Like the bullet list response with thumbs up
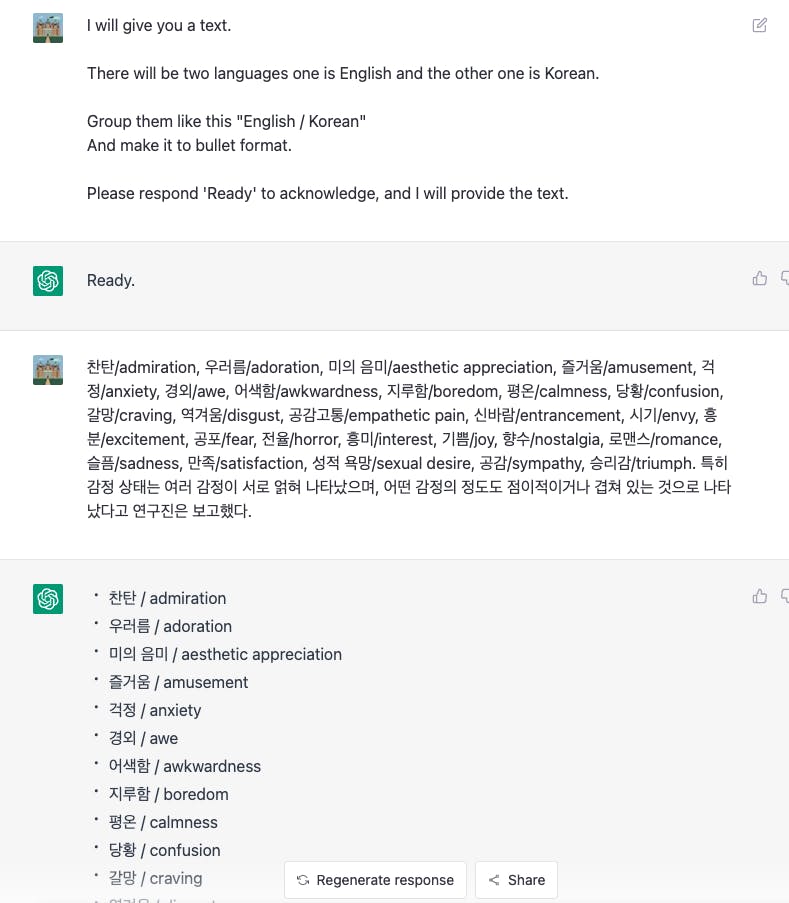789x903 pixels. pyautogui.click(x=760, y=596)
